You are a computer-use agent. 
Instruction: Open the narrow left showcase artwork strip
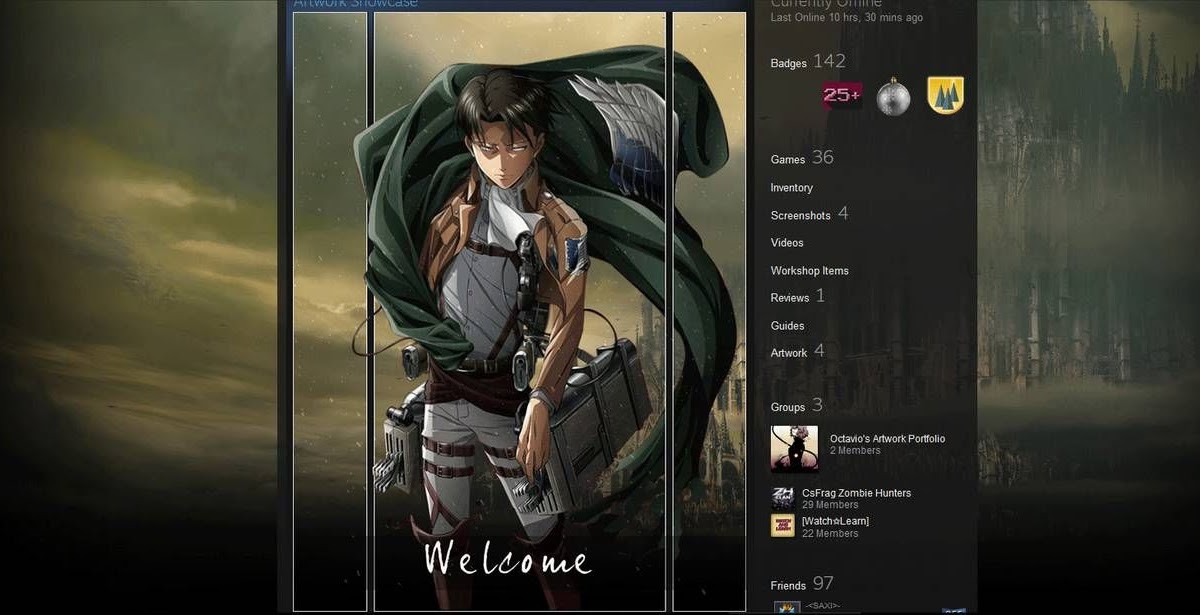(330, 311)
